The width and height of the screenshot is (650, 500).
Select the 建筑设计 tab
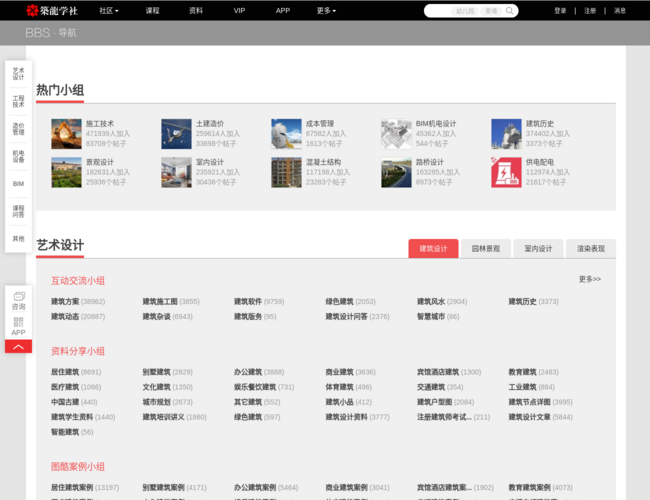tap(433, 248)
